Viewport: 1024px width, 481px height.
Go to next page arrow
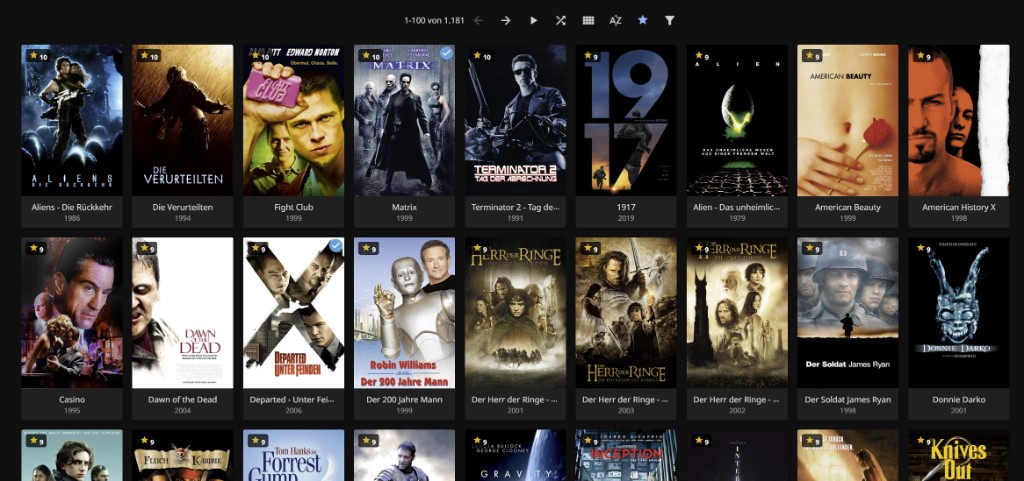click(505, 20)
